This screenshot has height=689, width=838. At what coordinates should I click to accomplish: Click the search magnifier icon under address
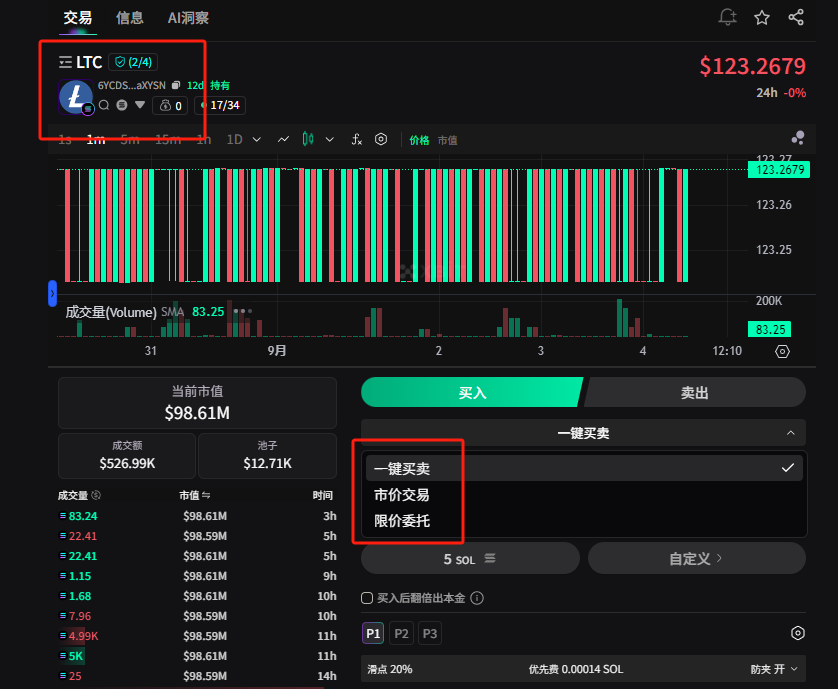104,105
